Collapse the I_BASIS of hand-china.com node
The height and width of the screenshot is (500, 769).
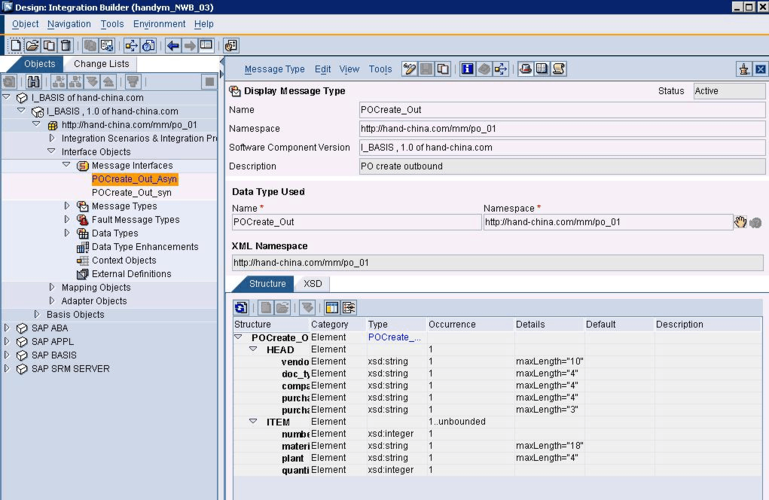pos(6,97)
